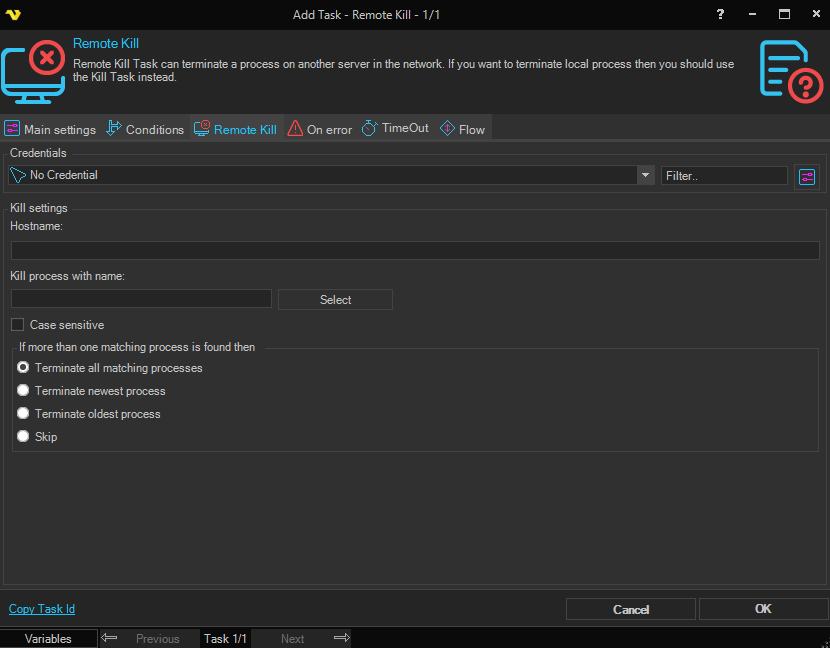Open the Variables panel button
The height and width of the screenshot is (648, 830).
[48, 638]
